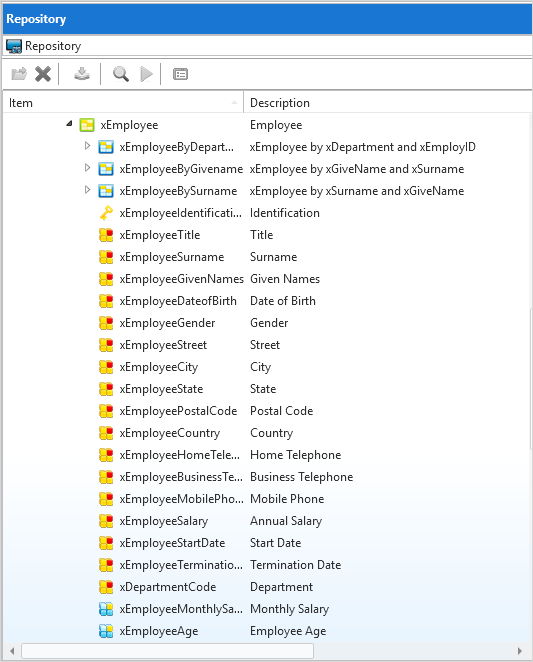Screen dimensions: 533x662
Task: Click the check-in download toolbar icon
Action: (82, 74)
